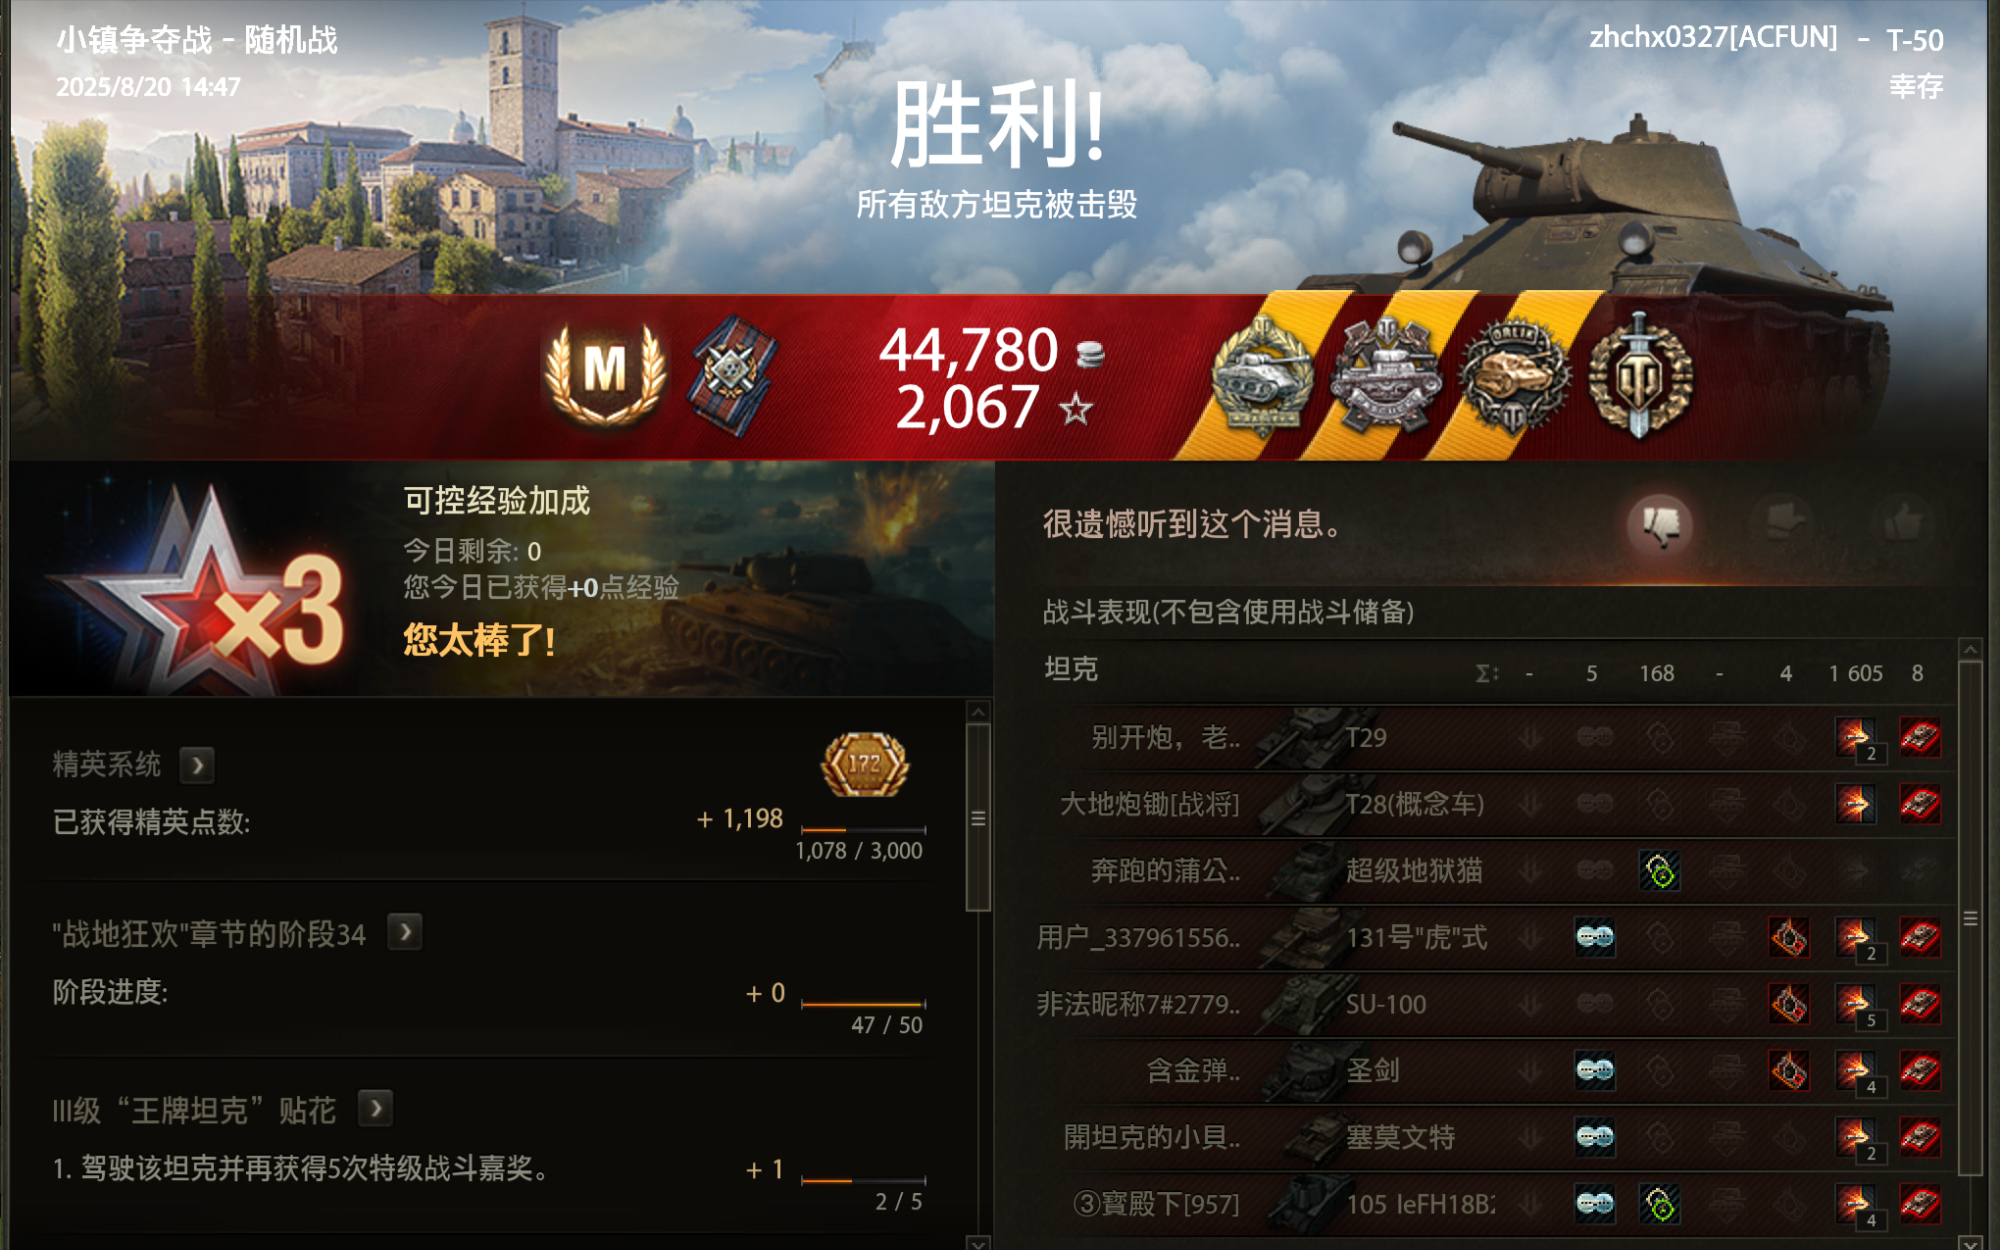Click the destroyed tank icon in T29 row
Viewport: 2000px width, 1250px height.
coord(1920,738)
